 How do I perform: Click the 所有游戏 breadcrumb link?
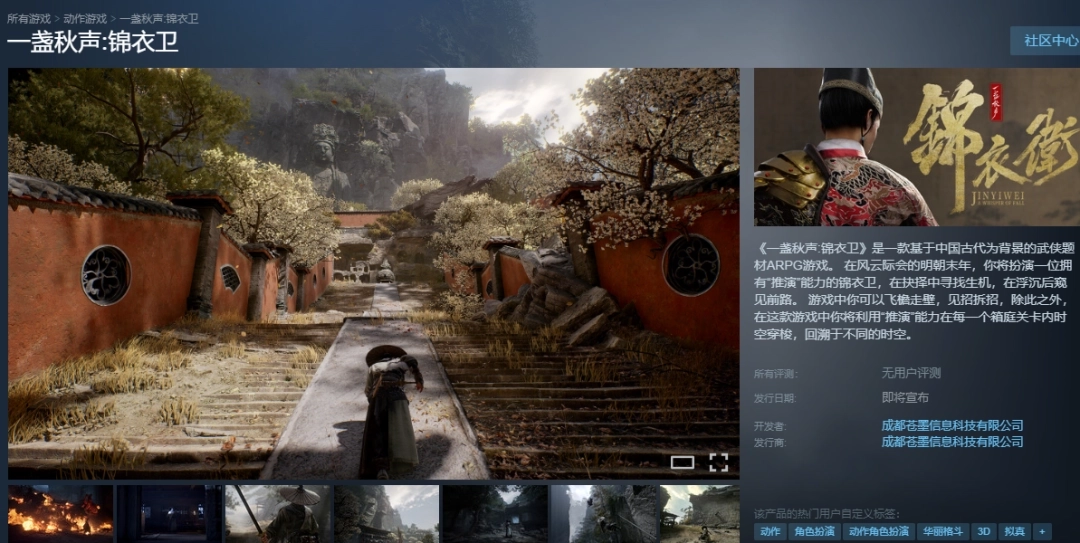pyautogui.click(x=30, y=18)
